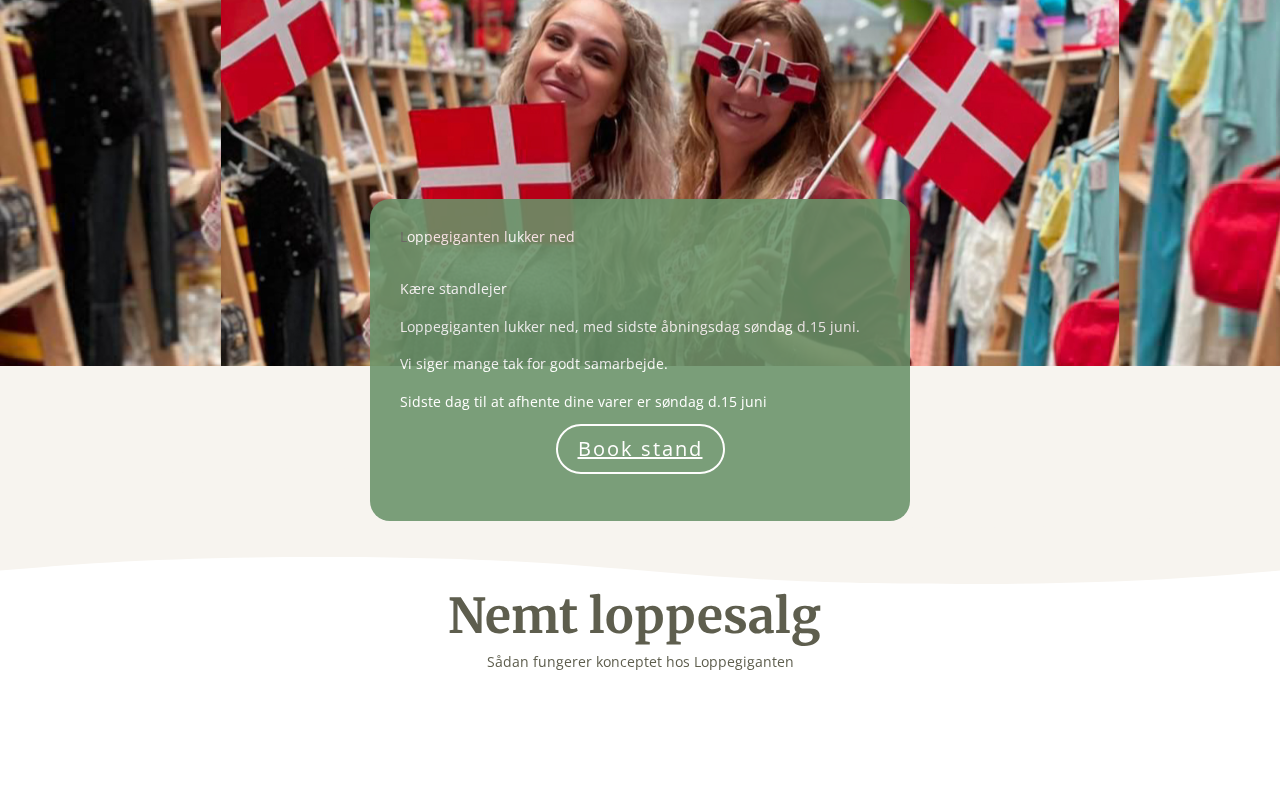Viewport: 1280px width, 800px height.
Task: Click the "Nemt loppesalg" heading
Action: [634, 616]
